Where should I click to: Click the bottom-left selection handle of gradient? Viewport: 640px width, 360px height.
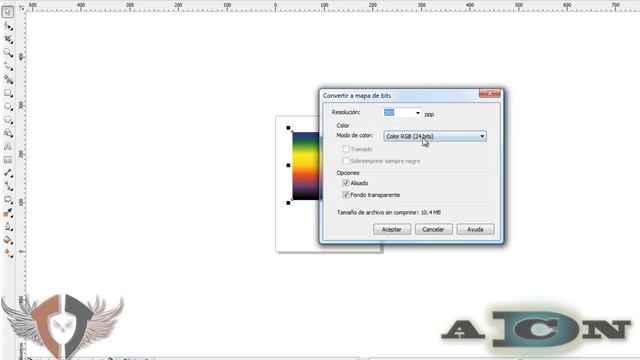pos(289,202)
